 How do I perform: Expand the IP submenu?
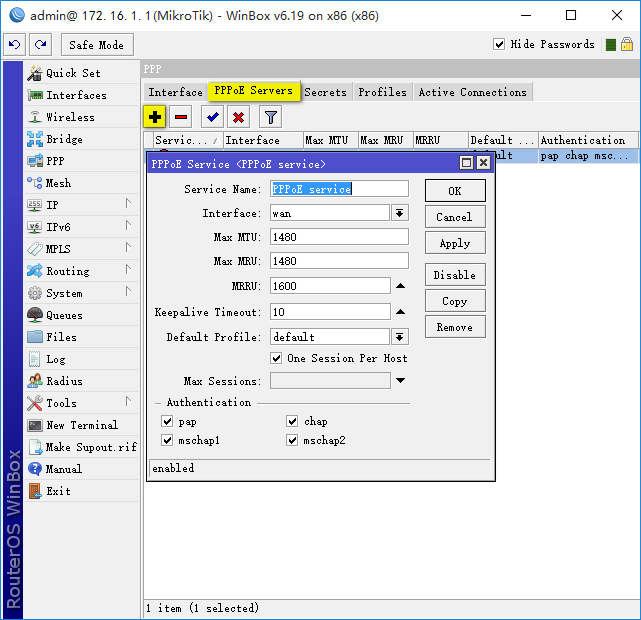(128, 203)
